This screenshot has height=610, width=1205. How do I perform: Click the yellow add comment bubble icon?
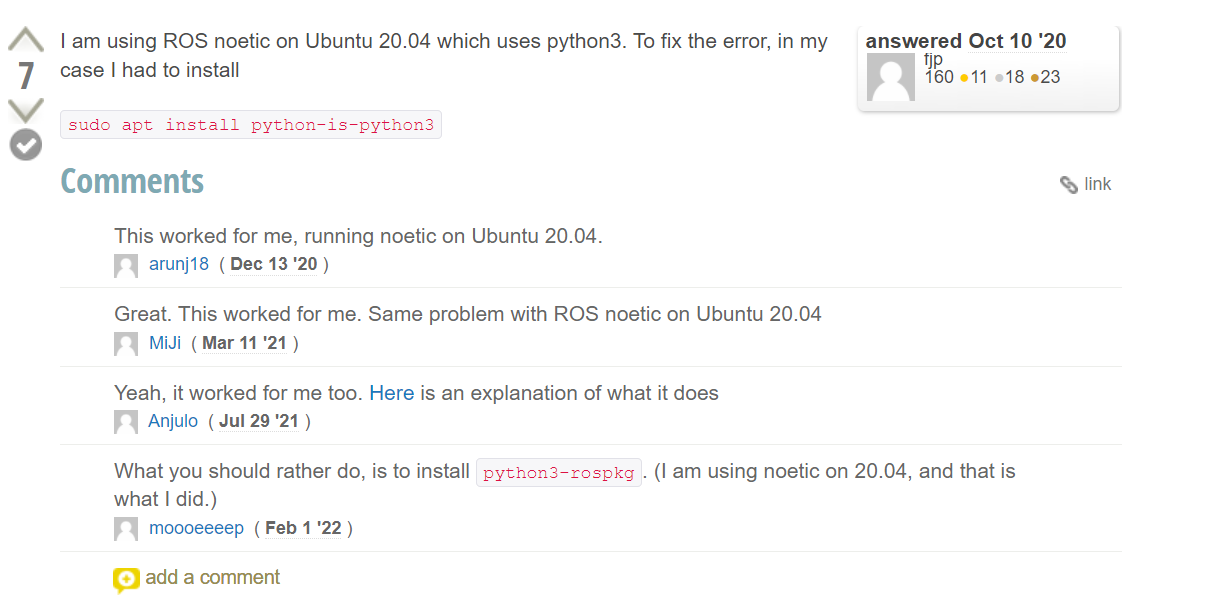[126, 579]
